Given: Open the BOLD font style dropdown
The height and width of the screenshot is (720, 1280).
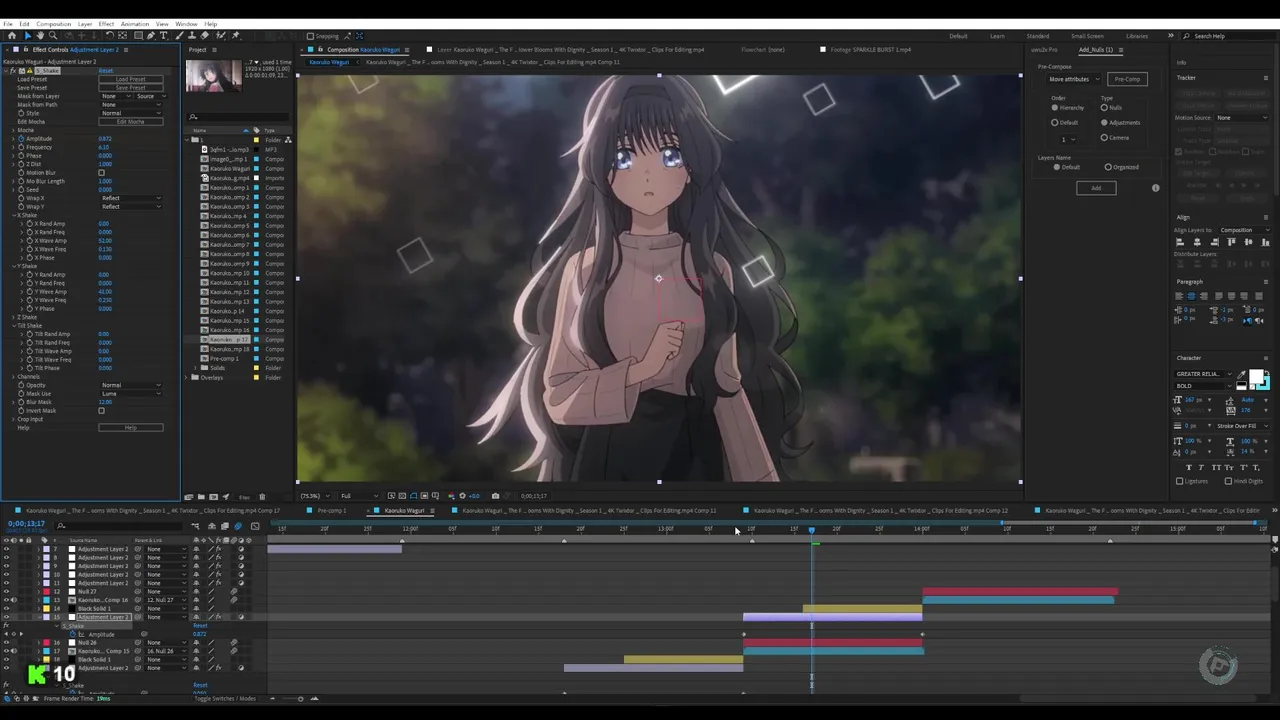Looking at the screenshot, I should click(1204, 386).
